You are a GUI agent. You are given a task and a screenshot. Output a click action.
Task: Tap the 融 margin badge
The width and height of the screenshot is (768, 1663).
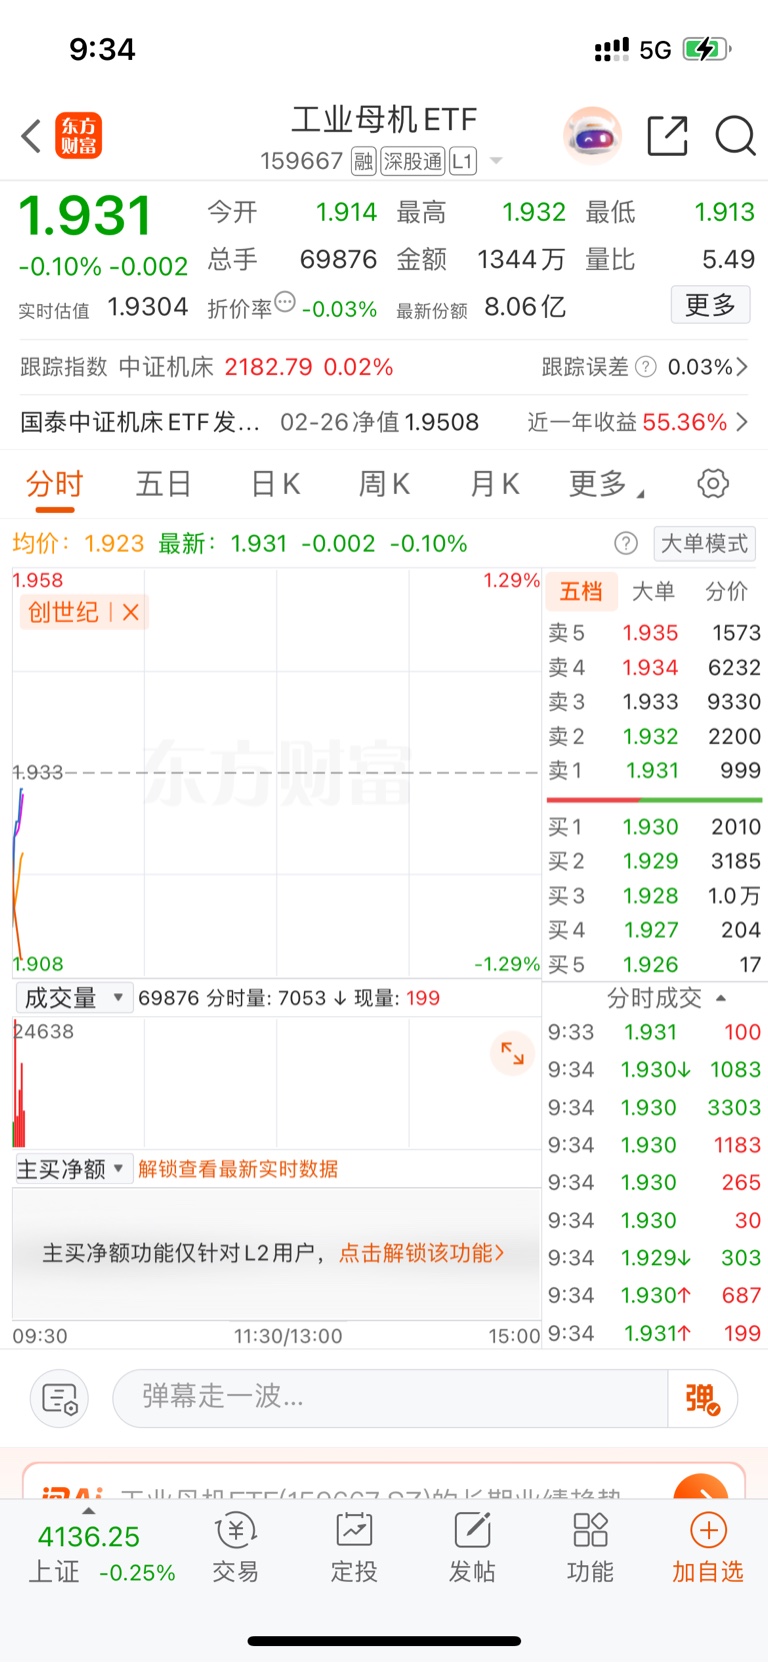tap(364, 161)
